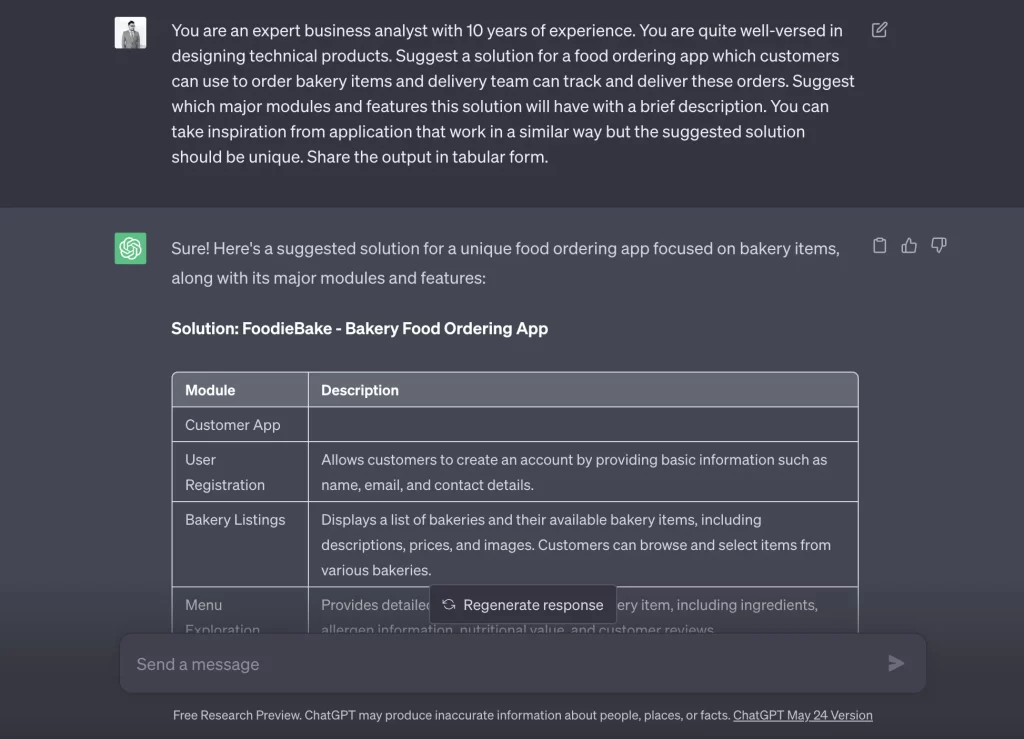
Task: Click the Bakery Listings module cell
Action: (235, 520)
